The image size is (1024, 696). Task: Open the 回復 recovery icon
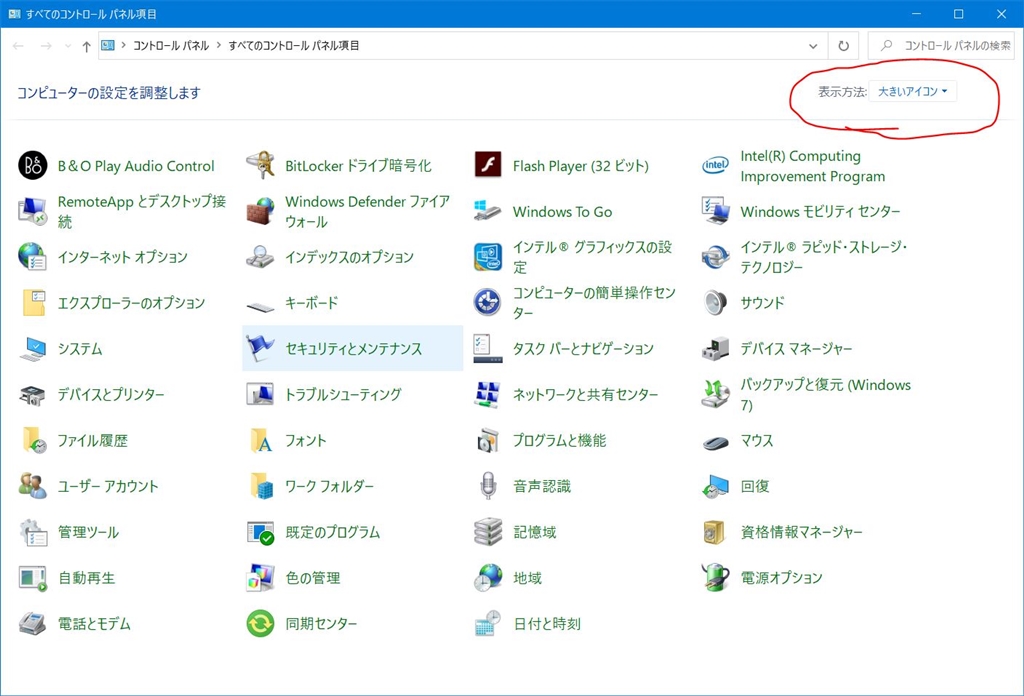pos(715,486)
